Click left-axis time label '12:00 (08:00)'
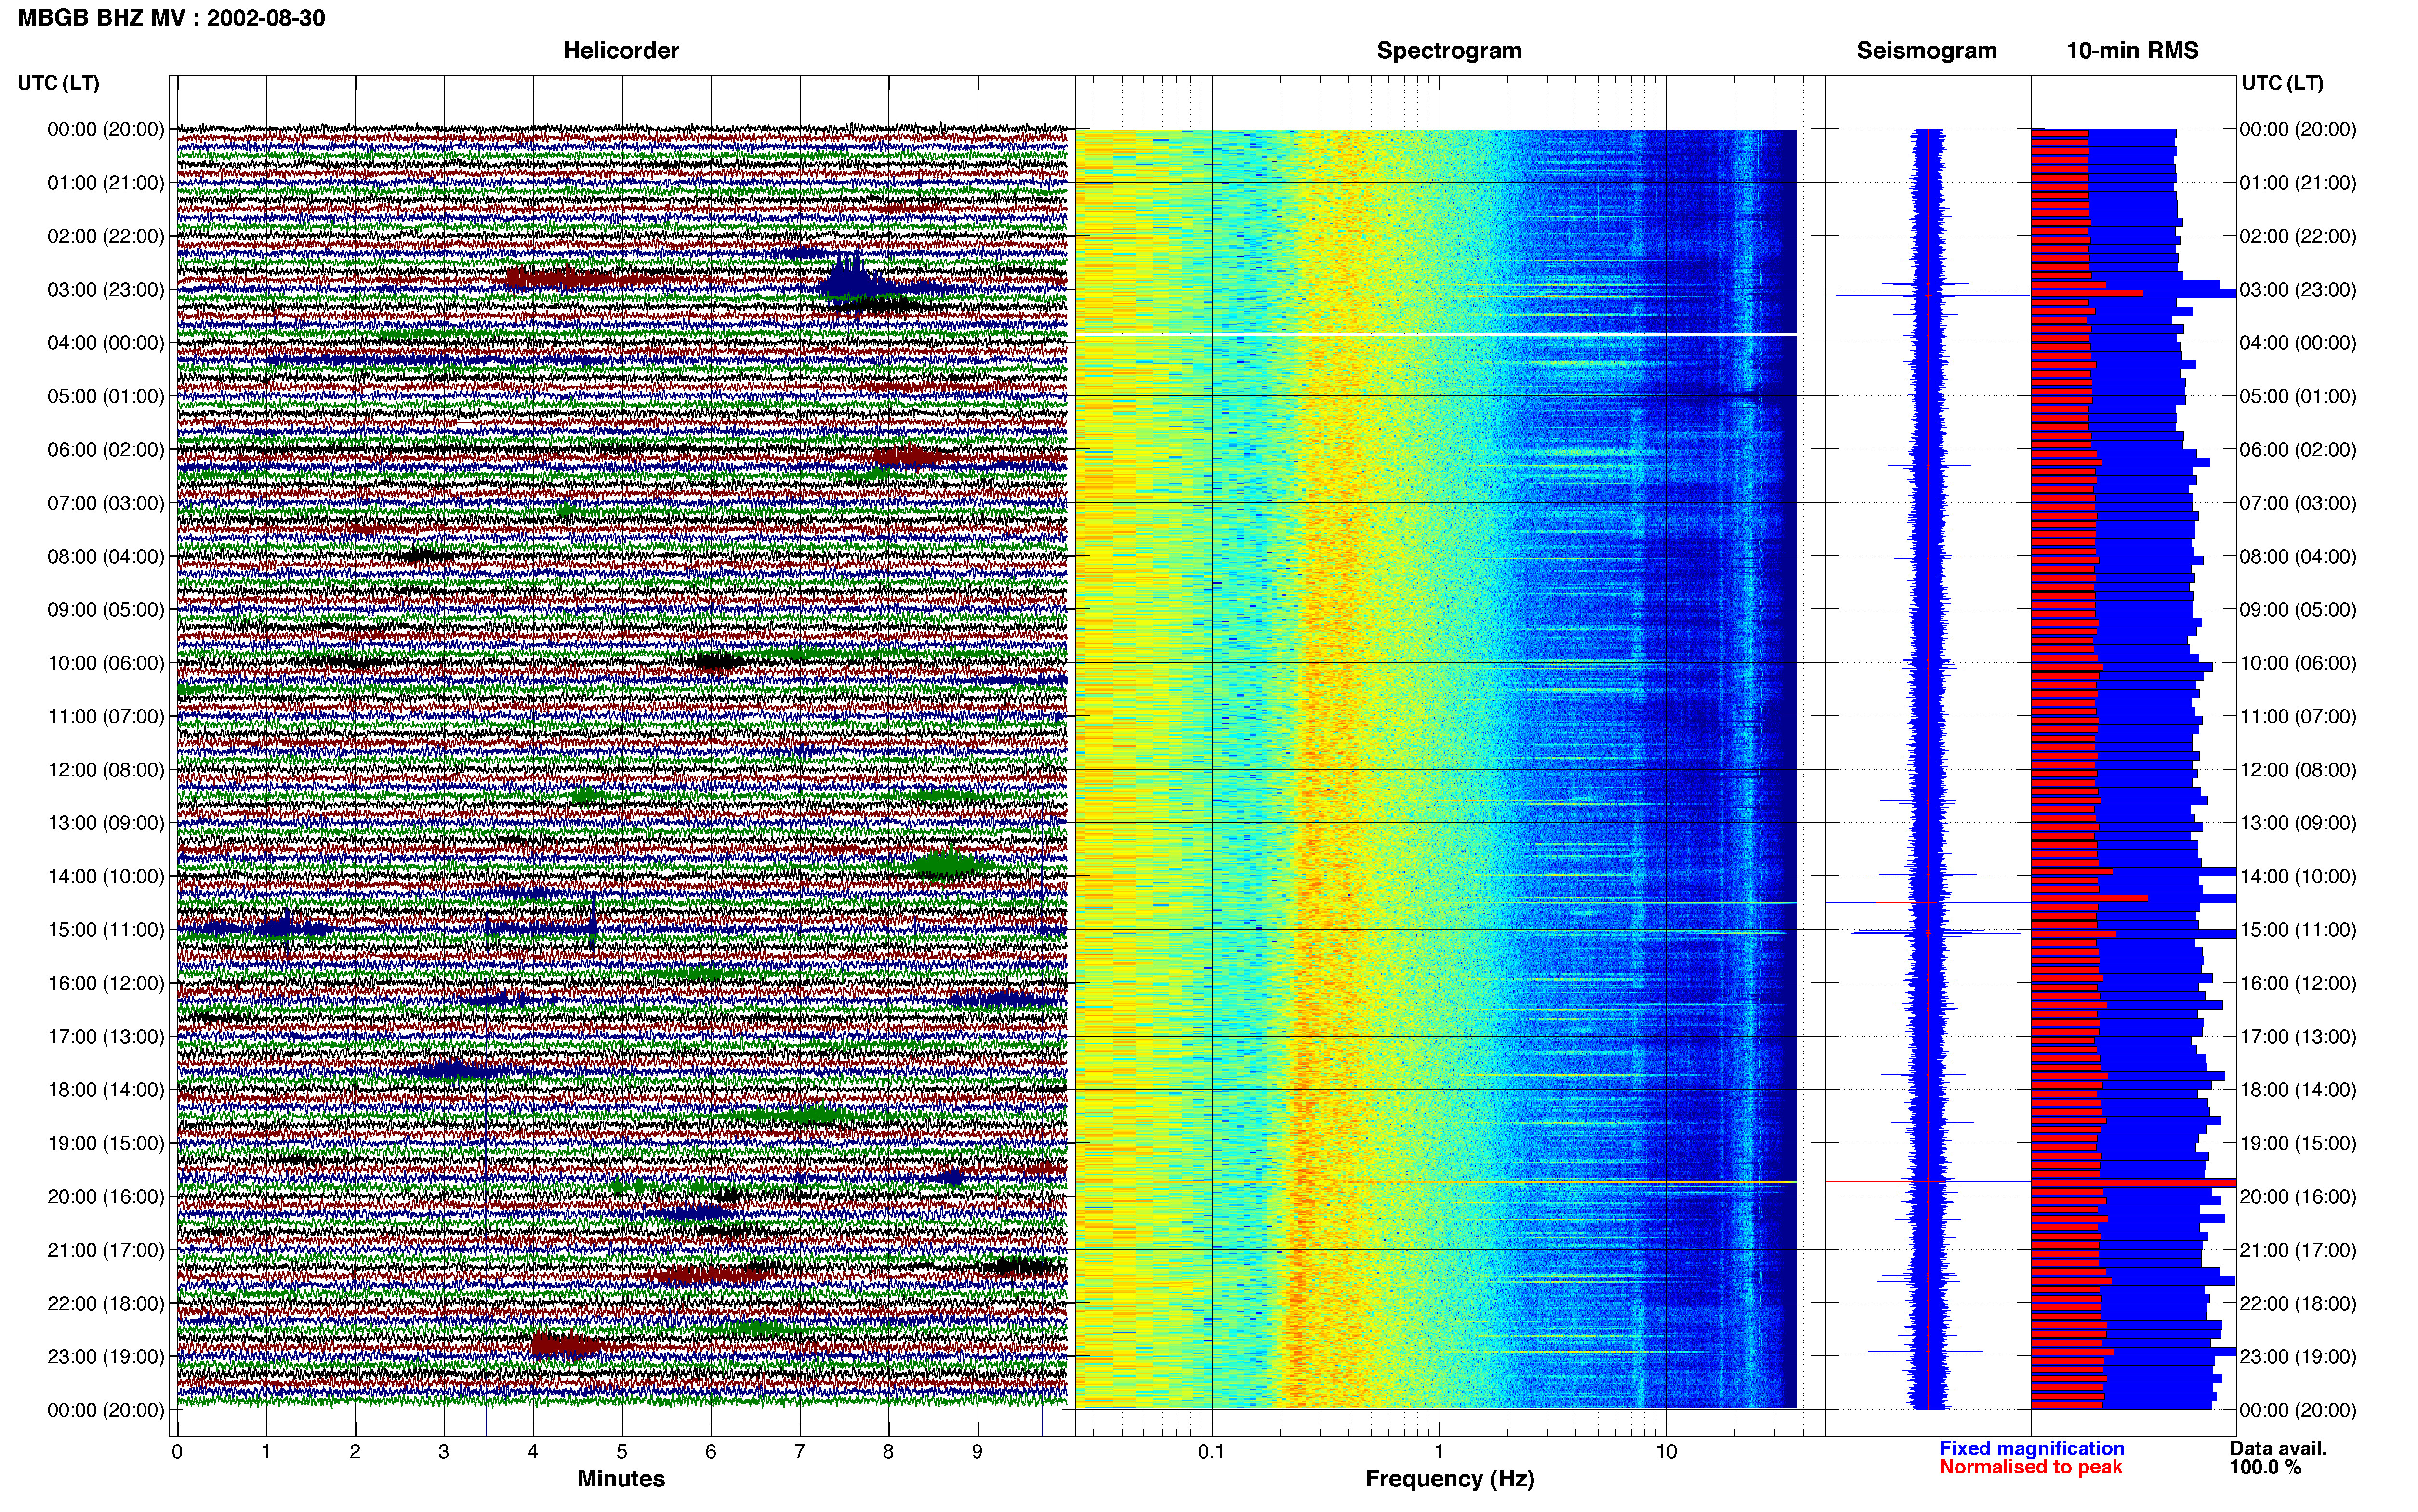Image resolution: width=2418 pixels, height=1512 pixels. tap(106, 770)
